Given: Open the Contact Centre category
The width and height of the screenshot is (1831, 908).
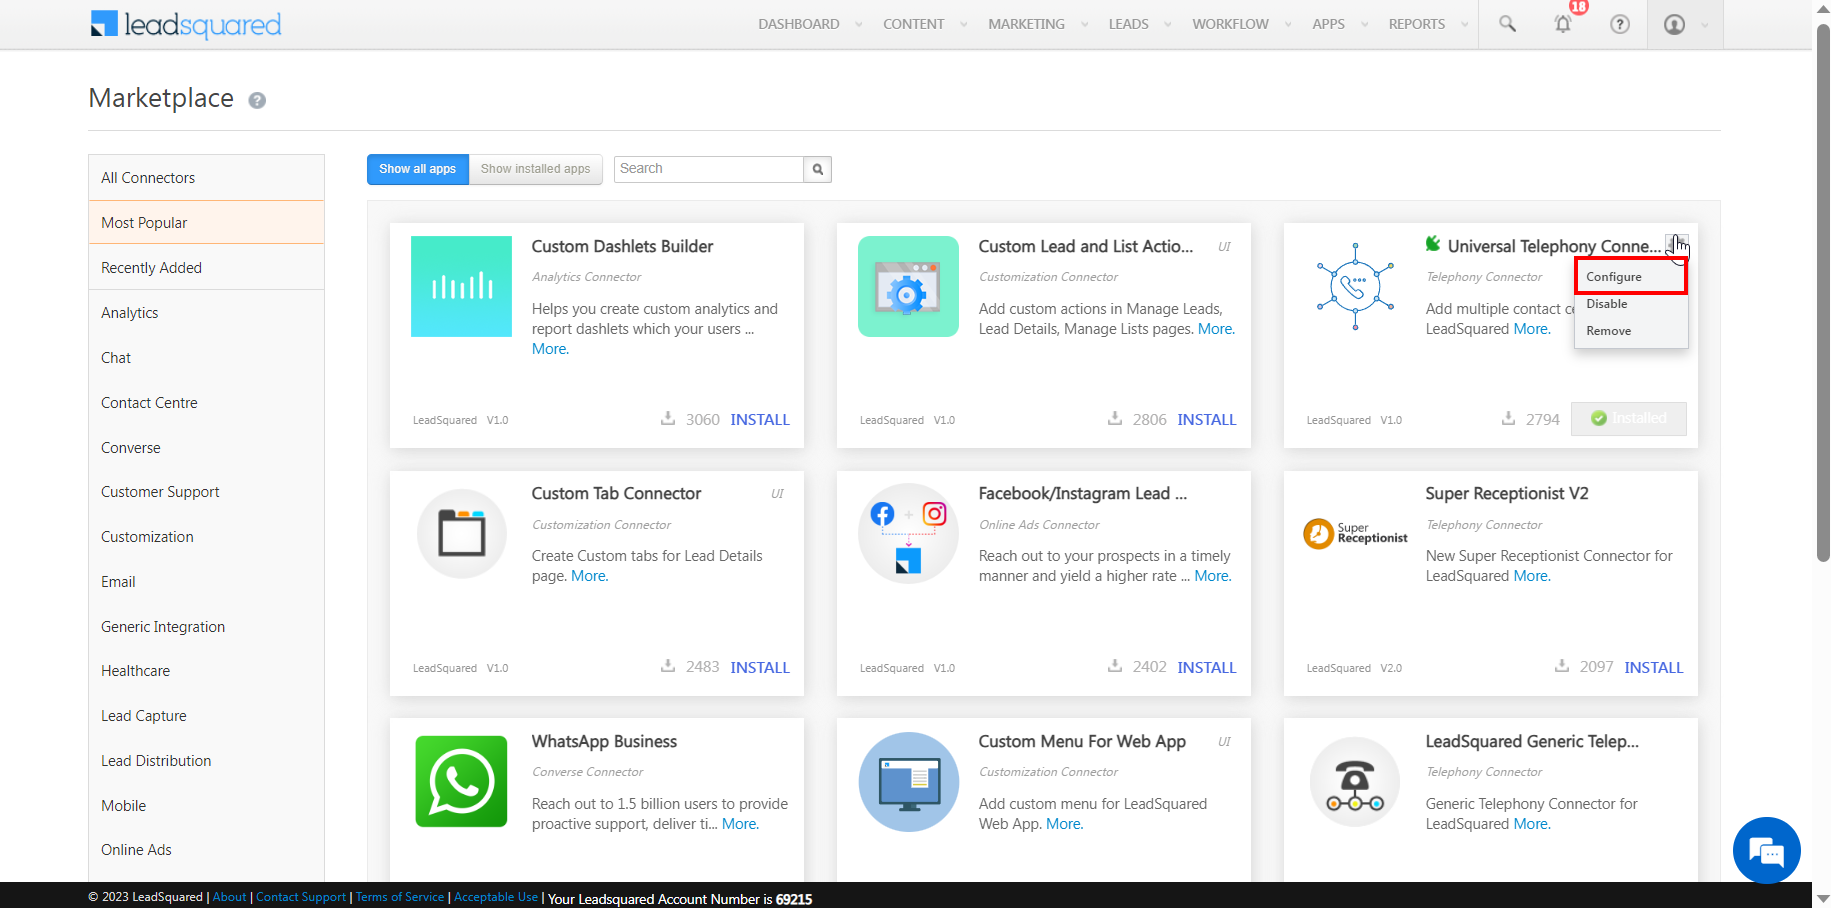Looking at the screenshot, I should pyautogui.click(x=206, y=403).
